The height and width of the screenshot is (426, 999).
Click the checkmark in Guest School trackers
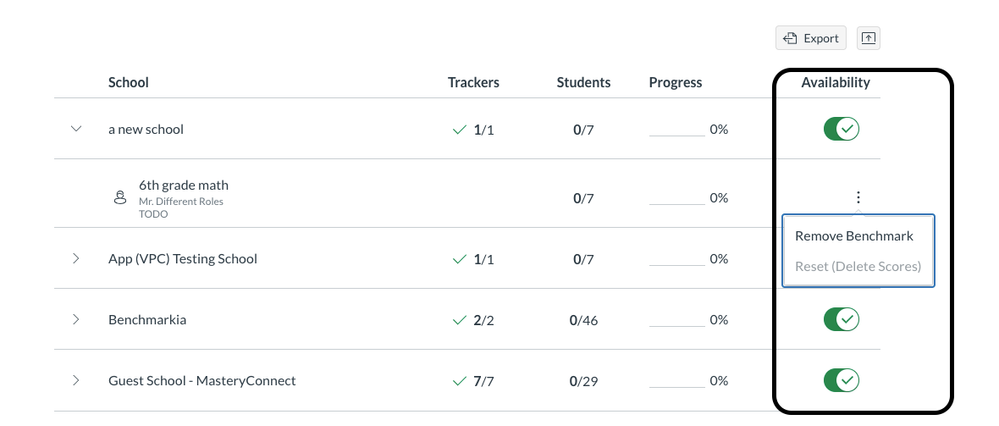460,381
